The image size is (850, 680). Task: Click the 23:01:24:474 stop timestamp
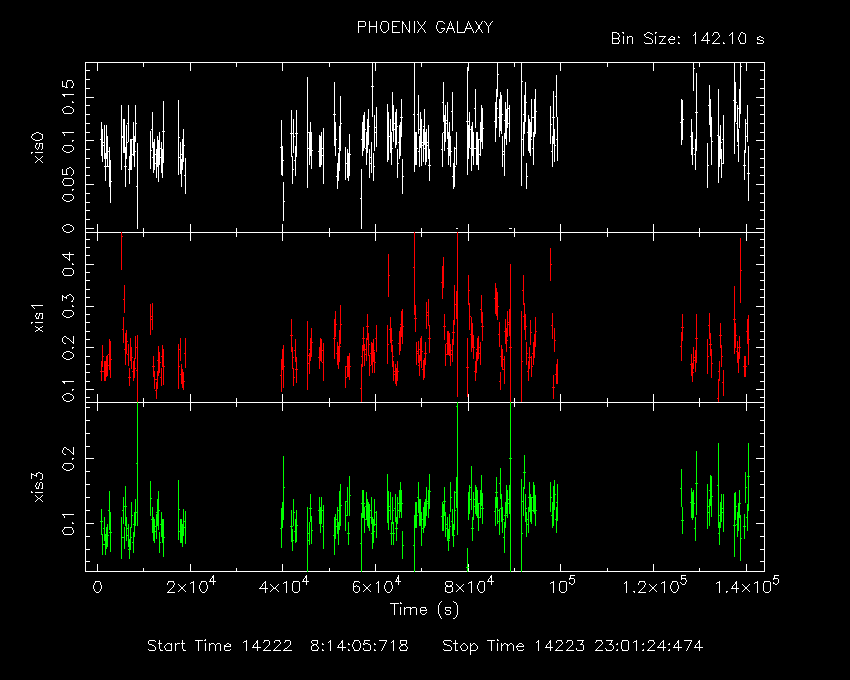click(648, 646)
